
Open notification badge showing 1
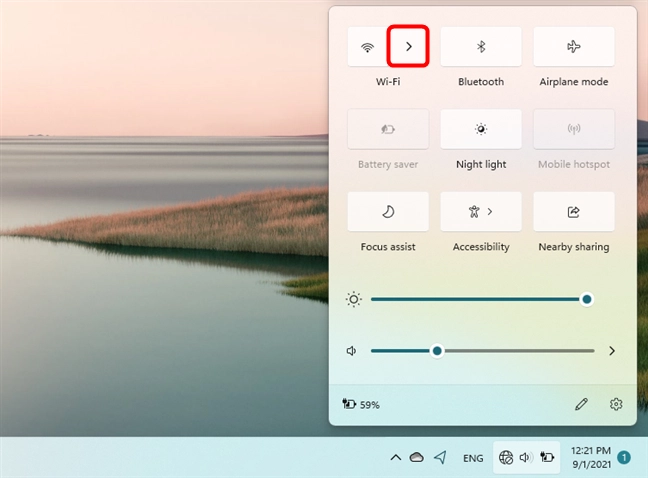(624, 457)
